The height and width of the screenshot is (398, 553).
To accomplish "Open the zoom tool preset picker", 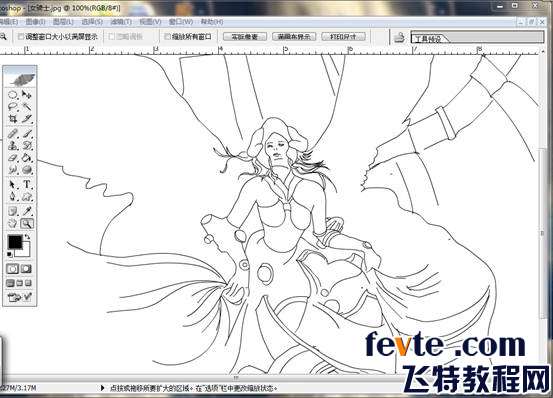I will pyautogui.click(x=4, y=36).
